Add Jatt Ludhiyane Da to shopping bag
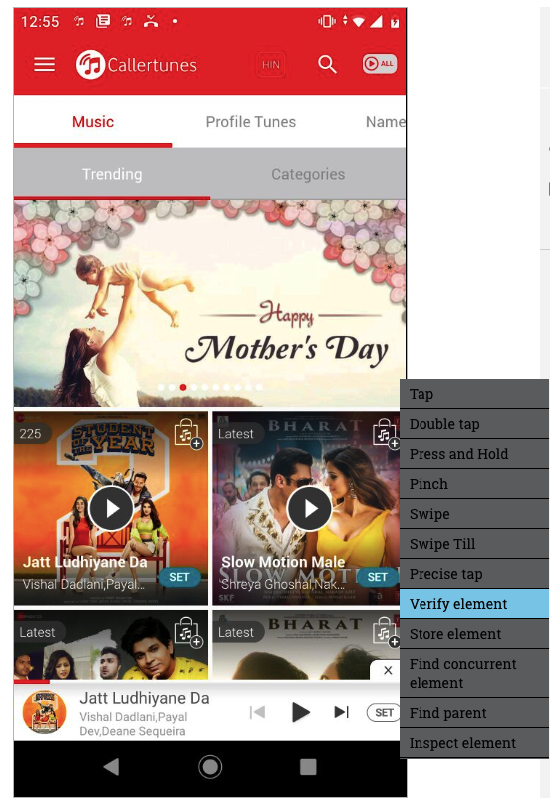550x806 pixels. click(188, 434)
